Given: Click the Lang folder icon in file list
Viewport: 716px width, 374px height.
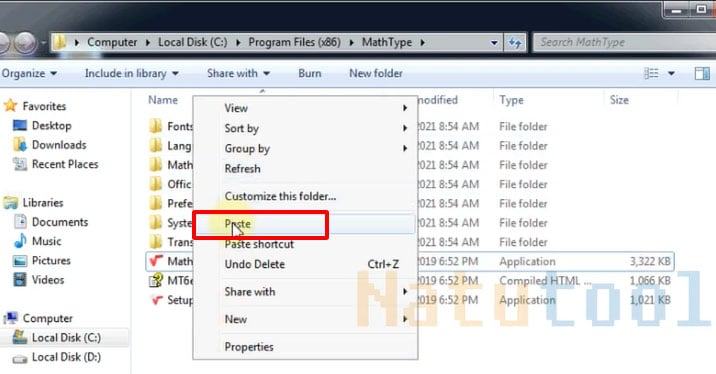Looking at the screenshot, I should (x=156, y=146).
